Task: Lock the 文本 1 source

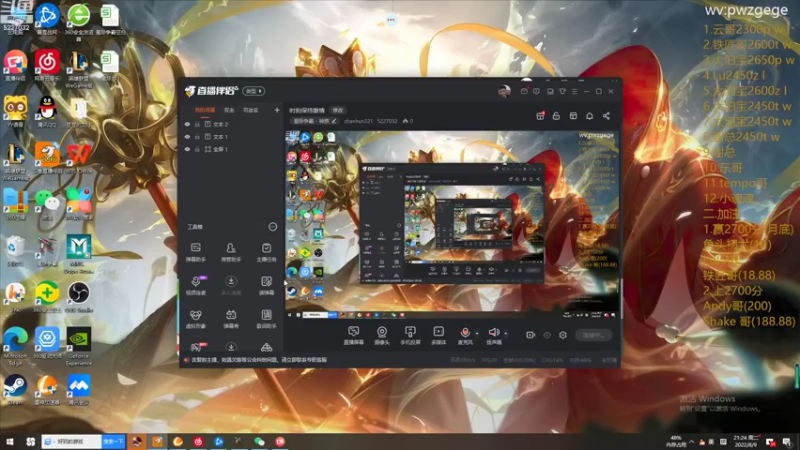Action: [197, 137]
